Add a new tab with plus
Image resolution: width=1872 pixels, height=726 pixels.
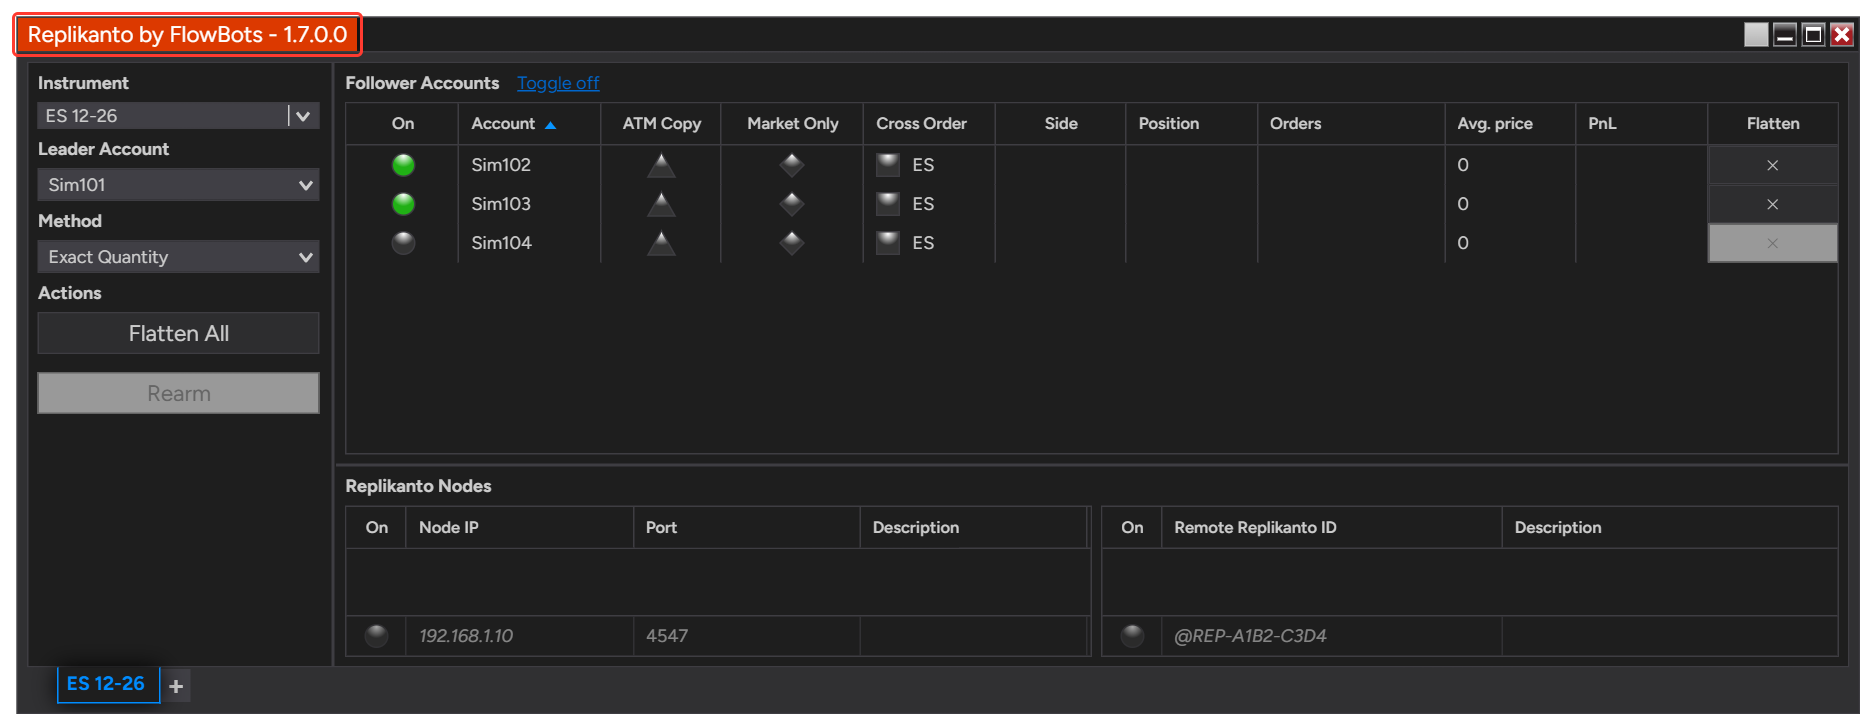point(176,686)
